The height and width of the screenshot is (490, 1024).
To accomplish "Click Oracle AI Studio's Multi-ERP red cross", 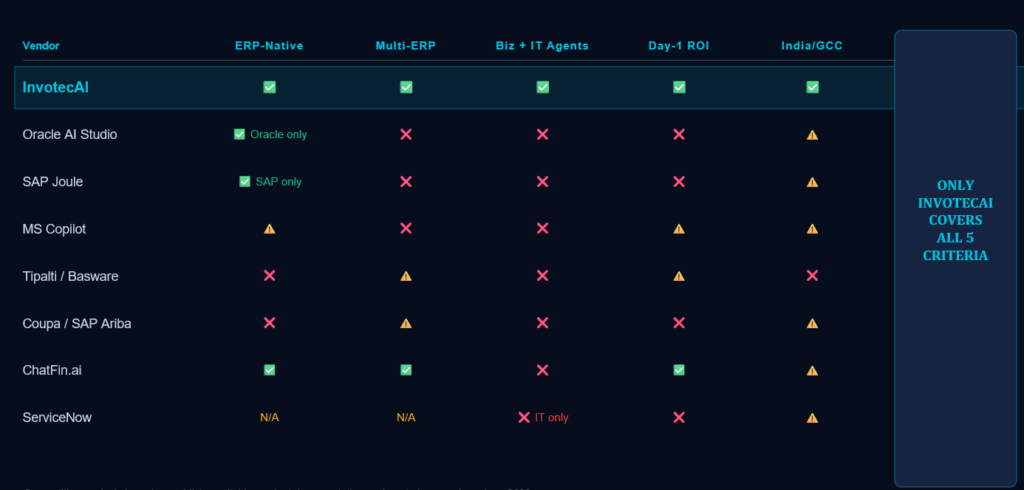I will pos(406,134).
